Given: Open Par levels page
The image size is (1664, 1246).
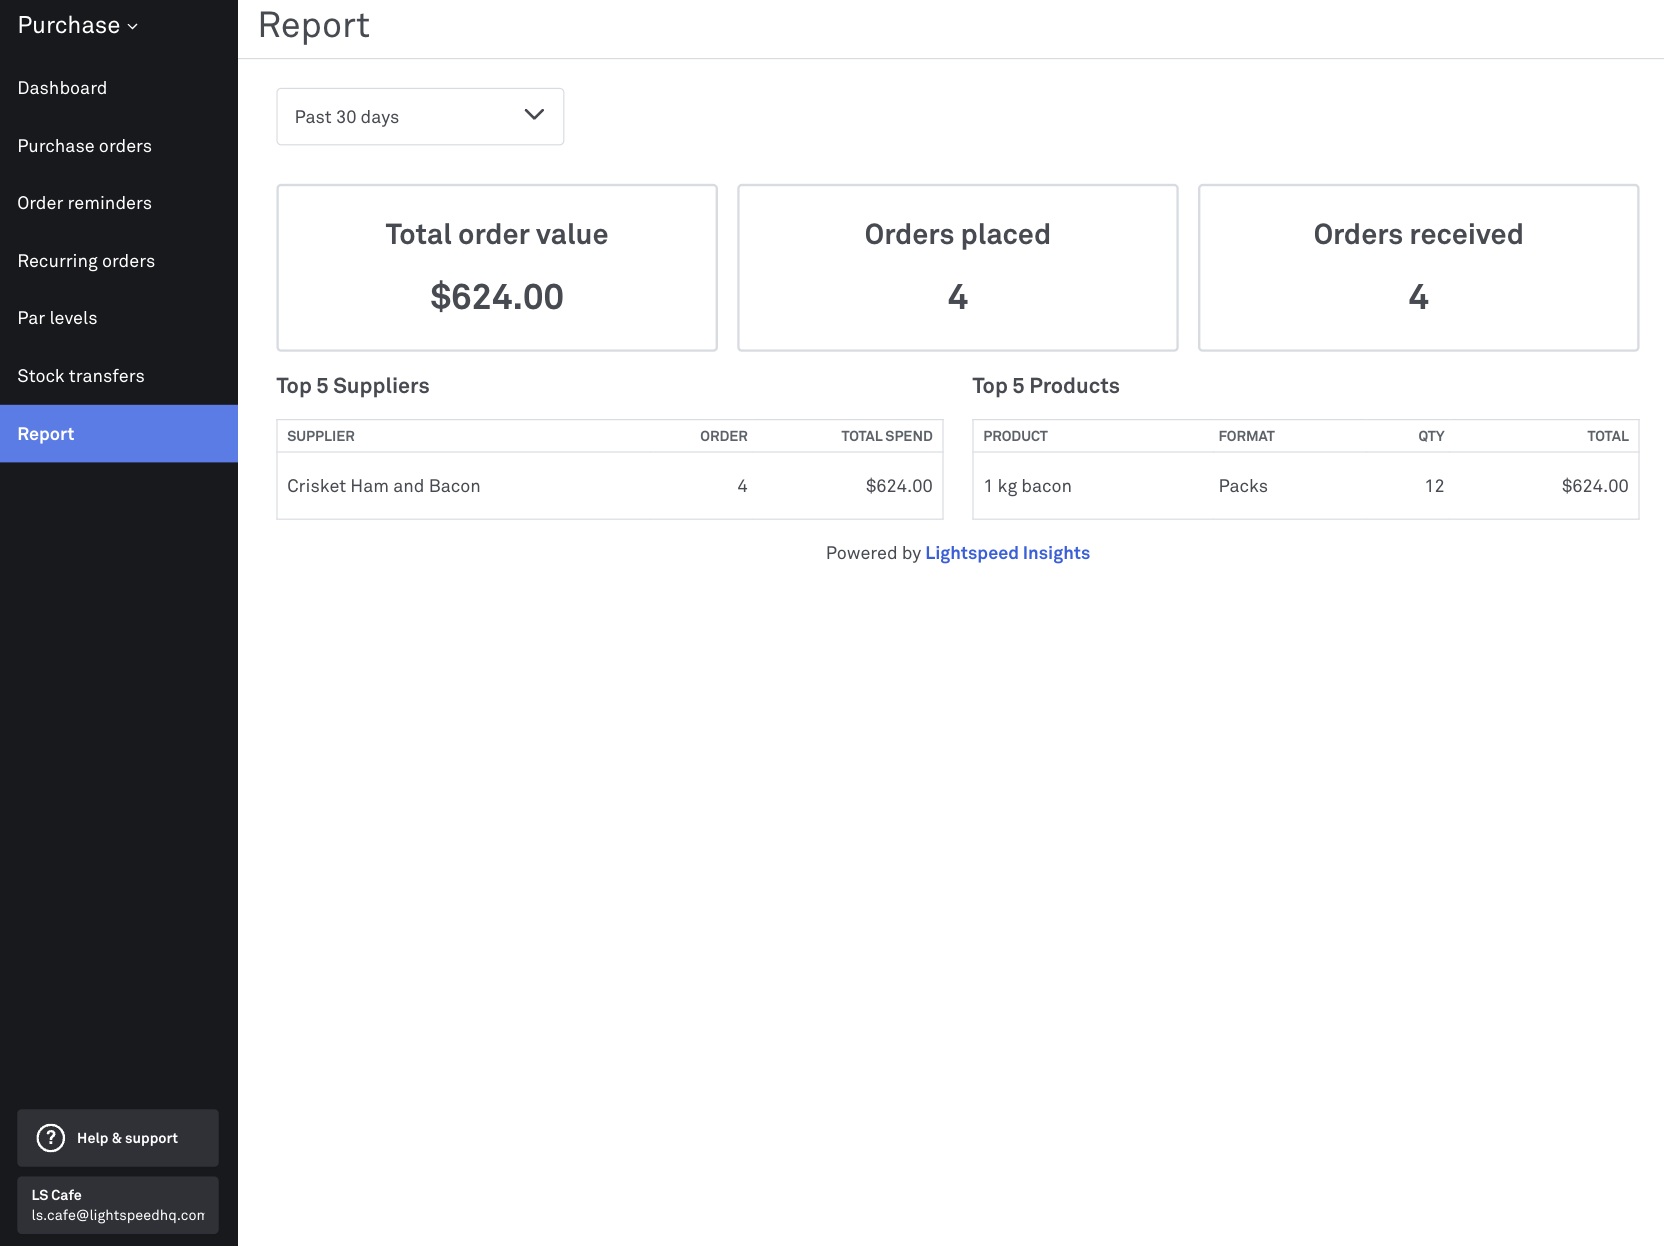Looking at the screenshot, I should coord(57,318).
